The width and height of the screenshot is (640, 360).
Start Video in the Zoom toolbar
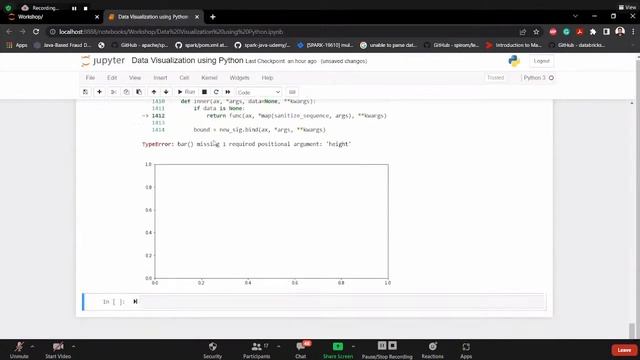(58, 350)
